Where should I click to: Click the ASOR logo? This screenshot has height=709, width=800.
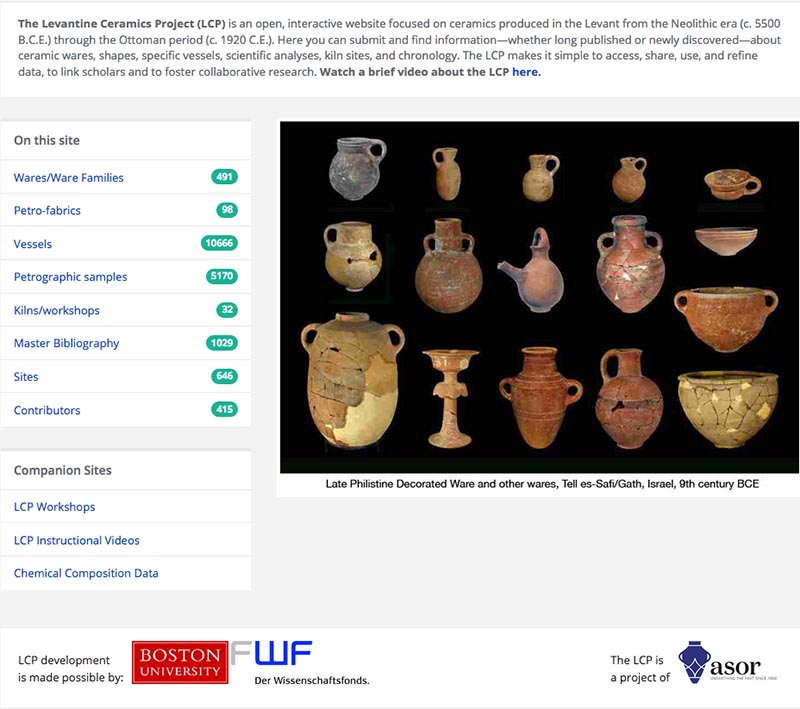(x=728, y=663)
